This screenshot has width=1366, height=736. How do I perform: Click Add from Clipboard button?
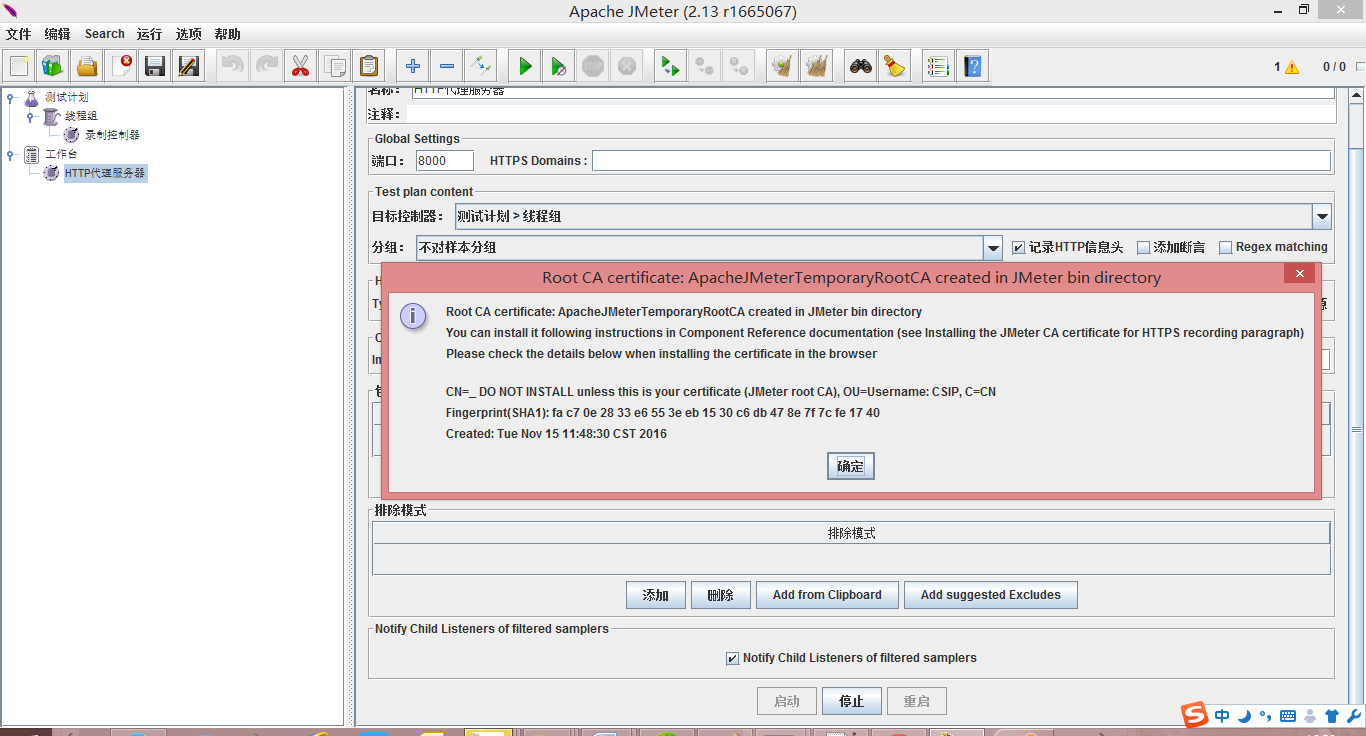827,595
